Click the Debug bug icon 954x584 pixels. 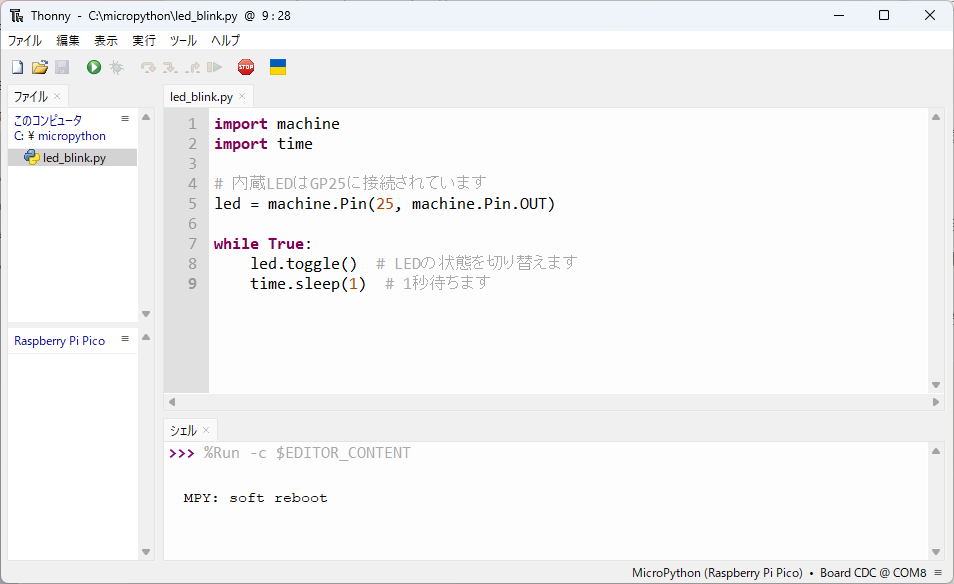[116, 67]
